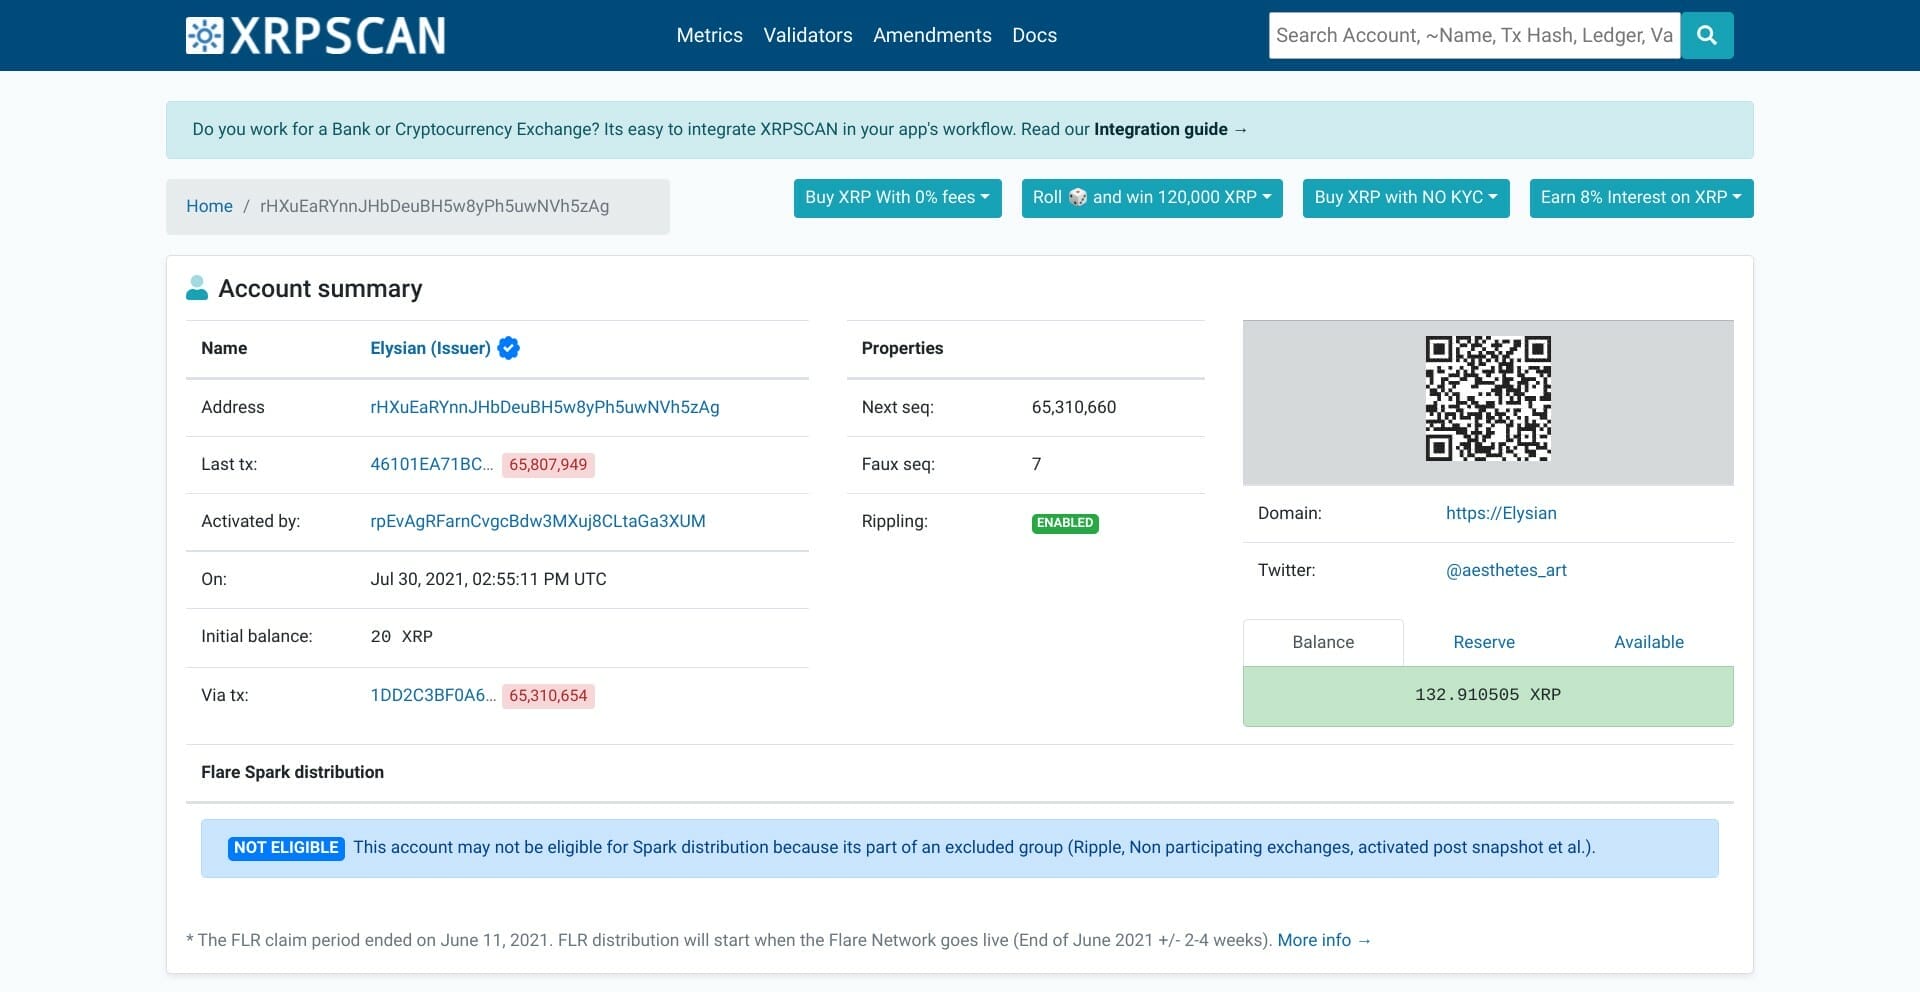Open the Validators page
Viewport: 1920px width, 992px height.
[x=808, y=35]
